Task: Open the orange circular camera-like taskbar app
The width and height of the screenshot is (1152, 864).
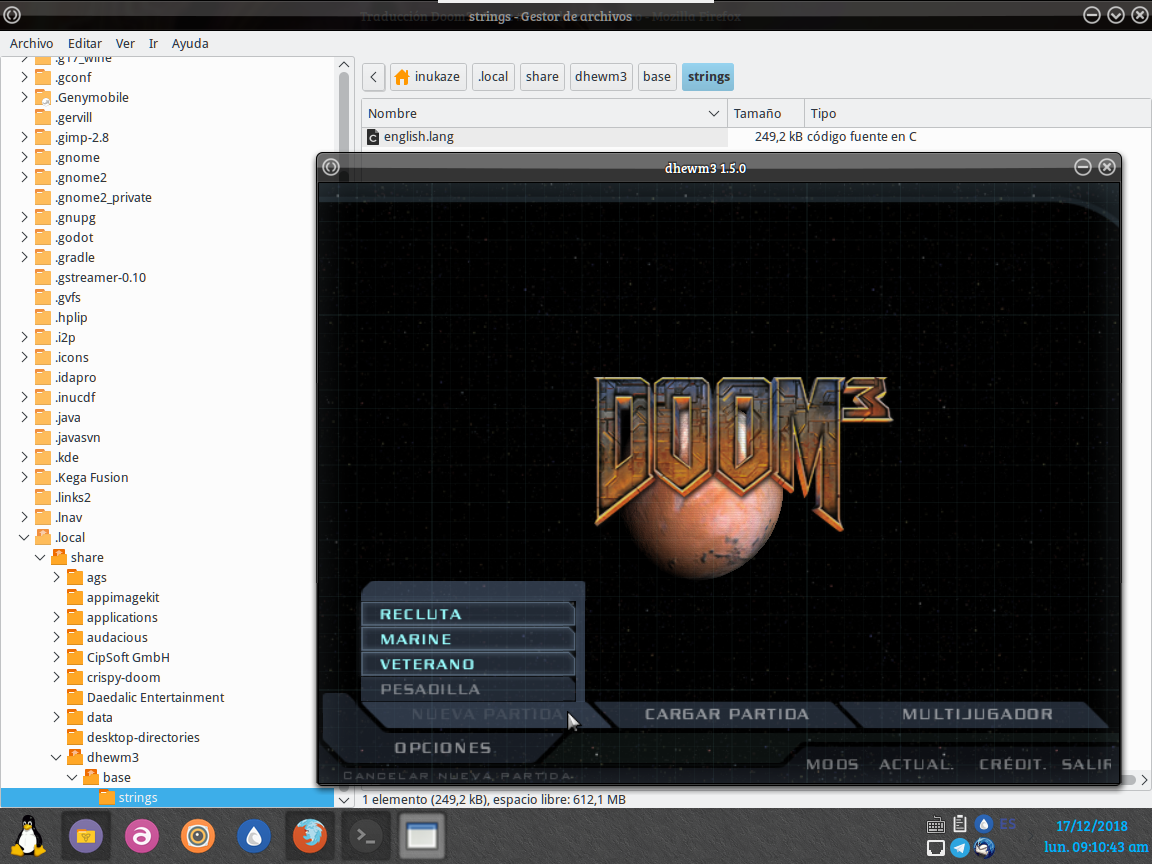Action: click(x=198, y=836)
